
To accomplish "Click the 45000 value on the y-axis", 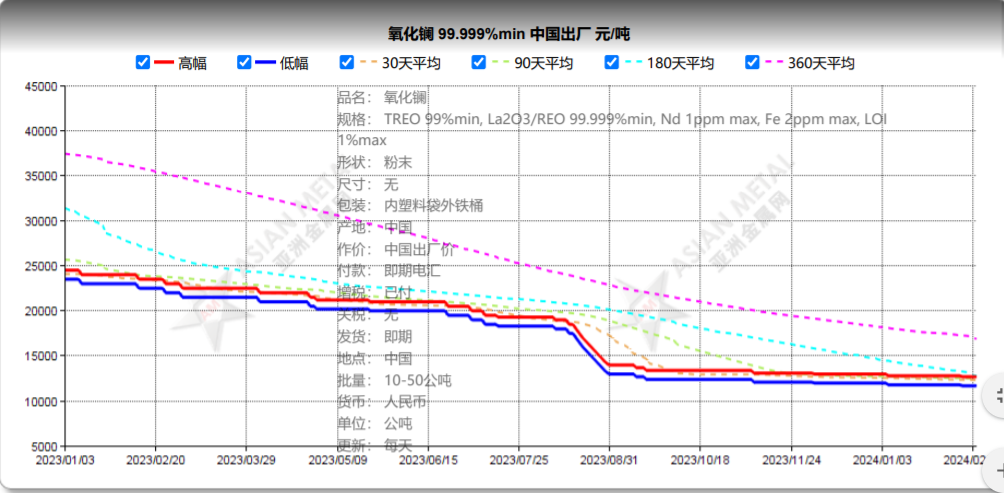I will click(x=39, y=86).
